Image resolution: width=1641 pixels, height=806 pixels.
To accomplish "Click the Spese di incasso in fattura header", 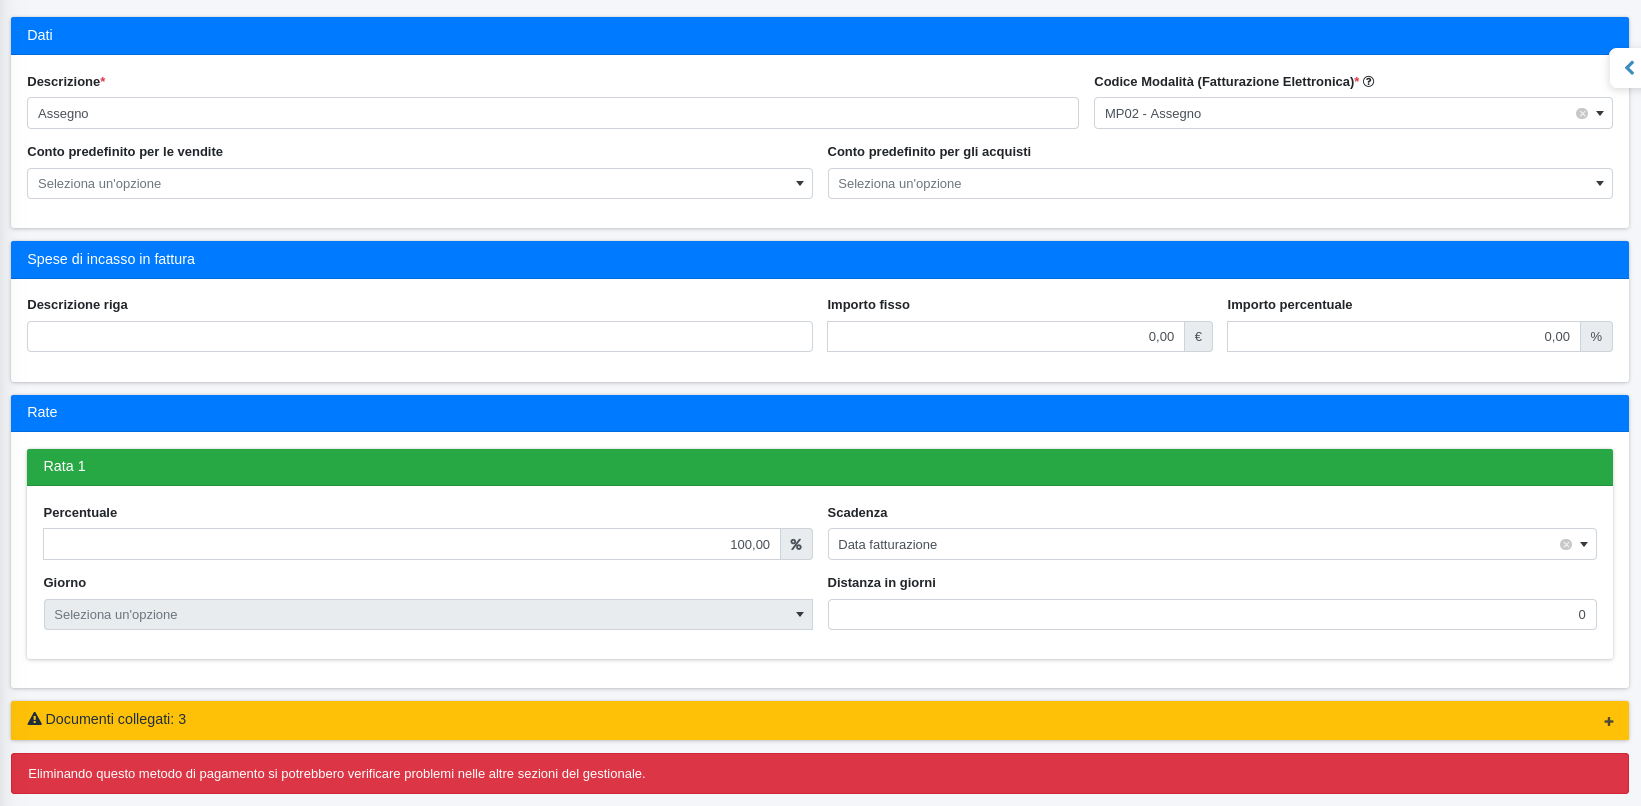I will [819, 260].
